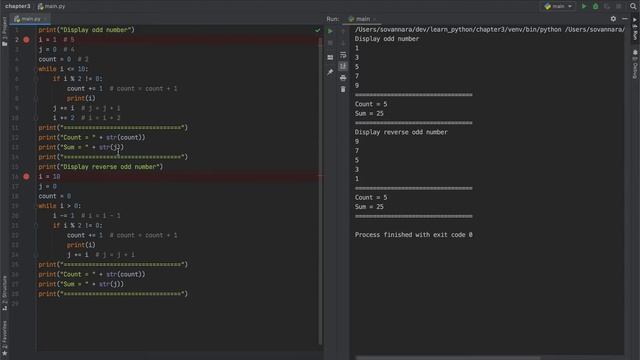The width and height of the screenshot is (640, 360).
Task: Open Run tool window on right sidebar
Action: (x=635, y=29)
